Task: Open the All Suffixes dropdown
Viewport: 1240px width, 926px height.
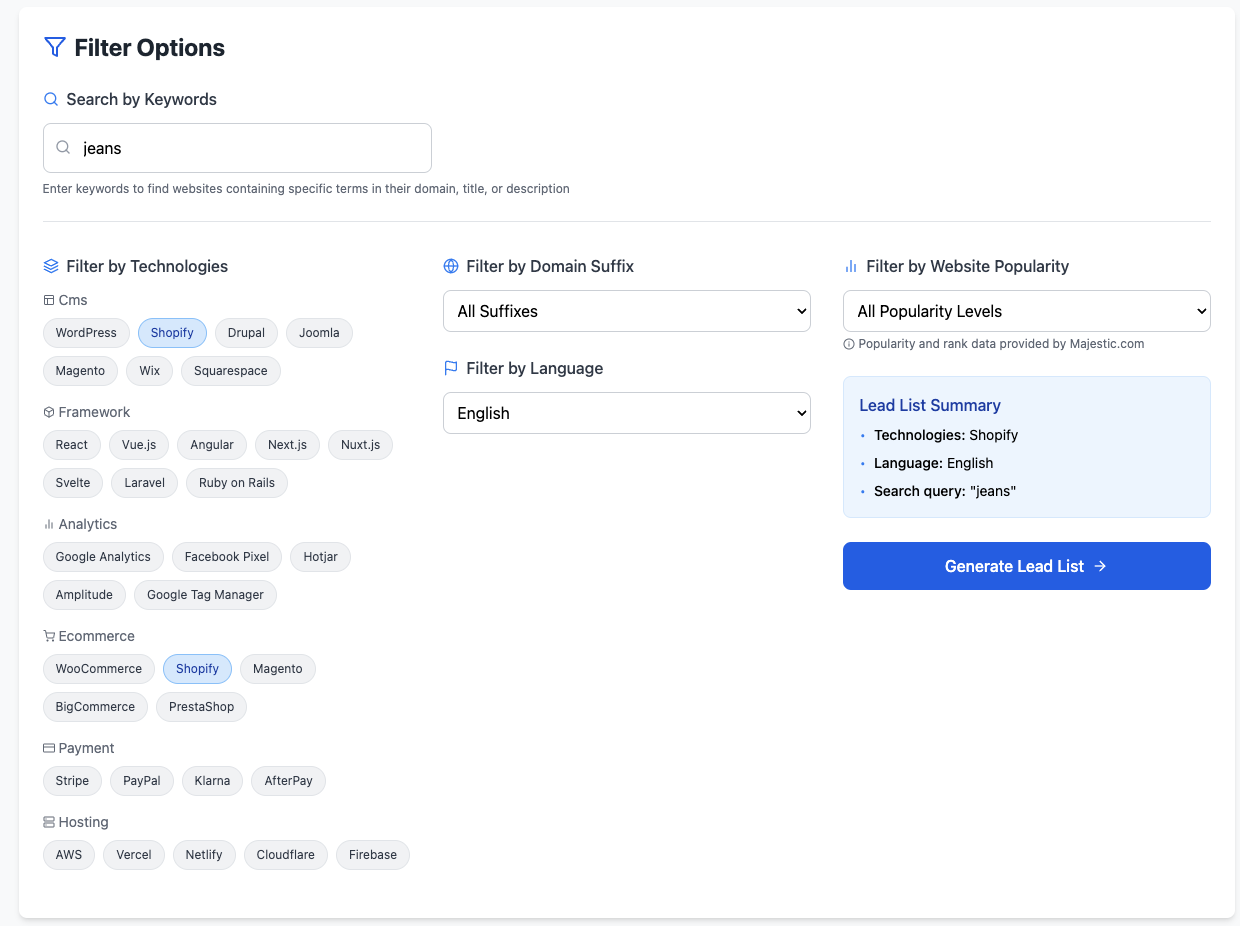Action: pos(627,311)
